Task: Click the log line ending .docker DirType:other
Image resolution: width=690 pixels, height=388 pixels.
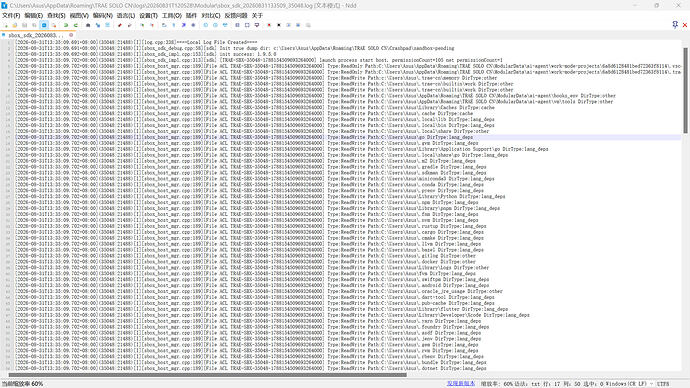Action: coord(245,261)
